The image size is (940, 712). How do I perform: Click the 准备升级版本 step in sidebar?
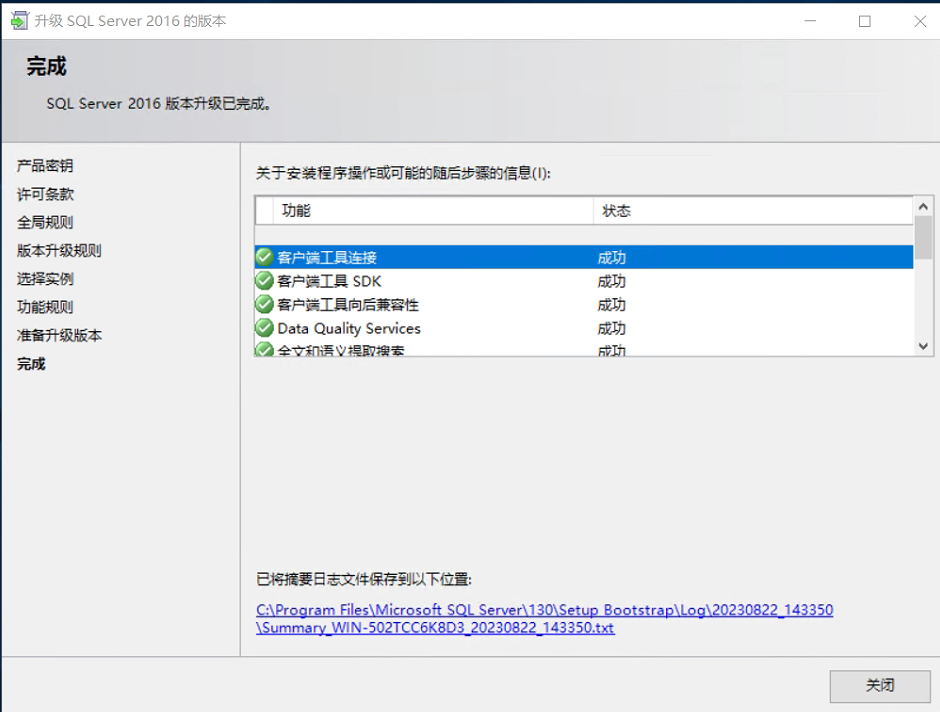(x=59, y=335)
